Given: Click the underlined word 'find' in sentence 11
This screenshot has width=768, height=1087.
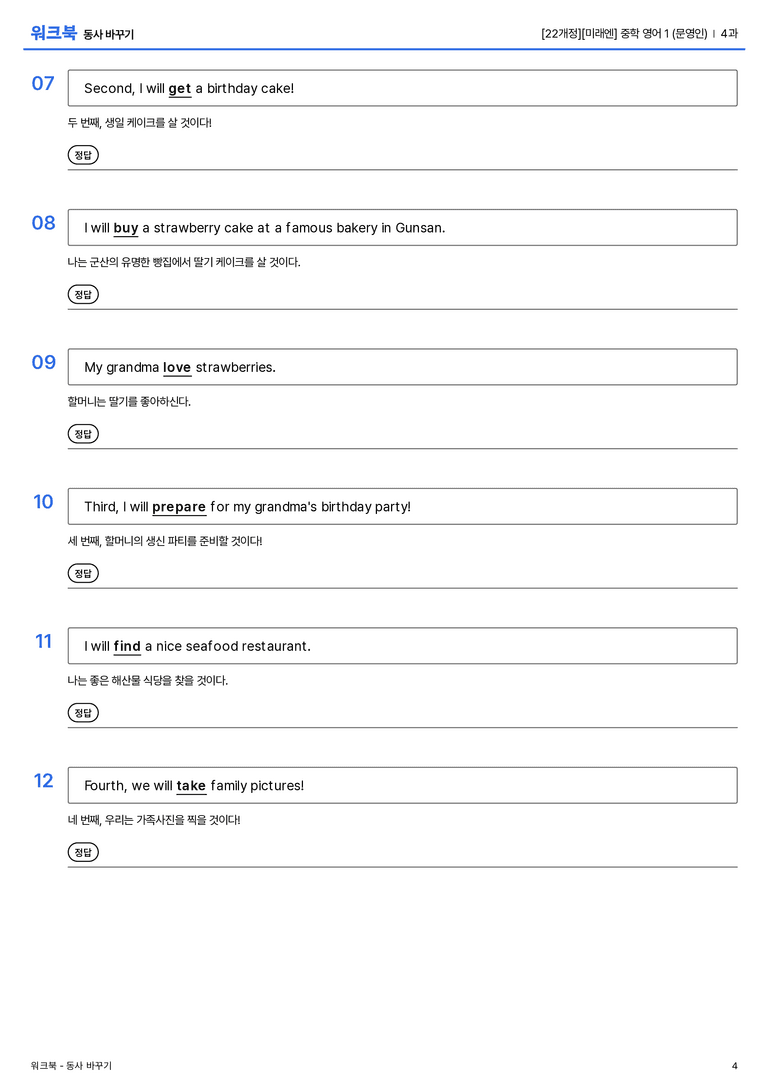Looking at the screenshot, I should 127,646.
